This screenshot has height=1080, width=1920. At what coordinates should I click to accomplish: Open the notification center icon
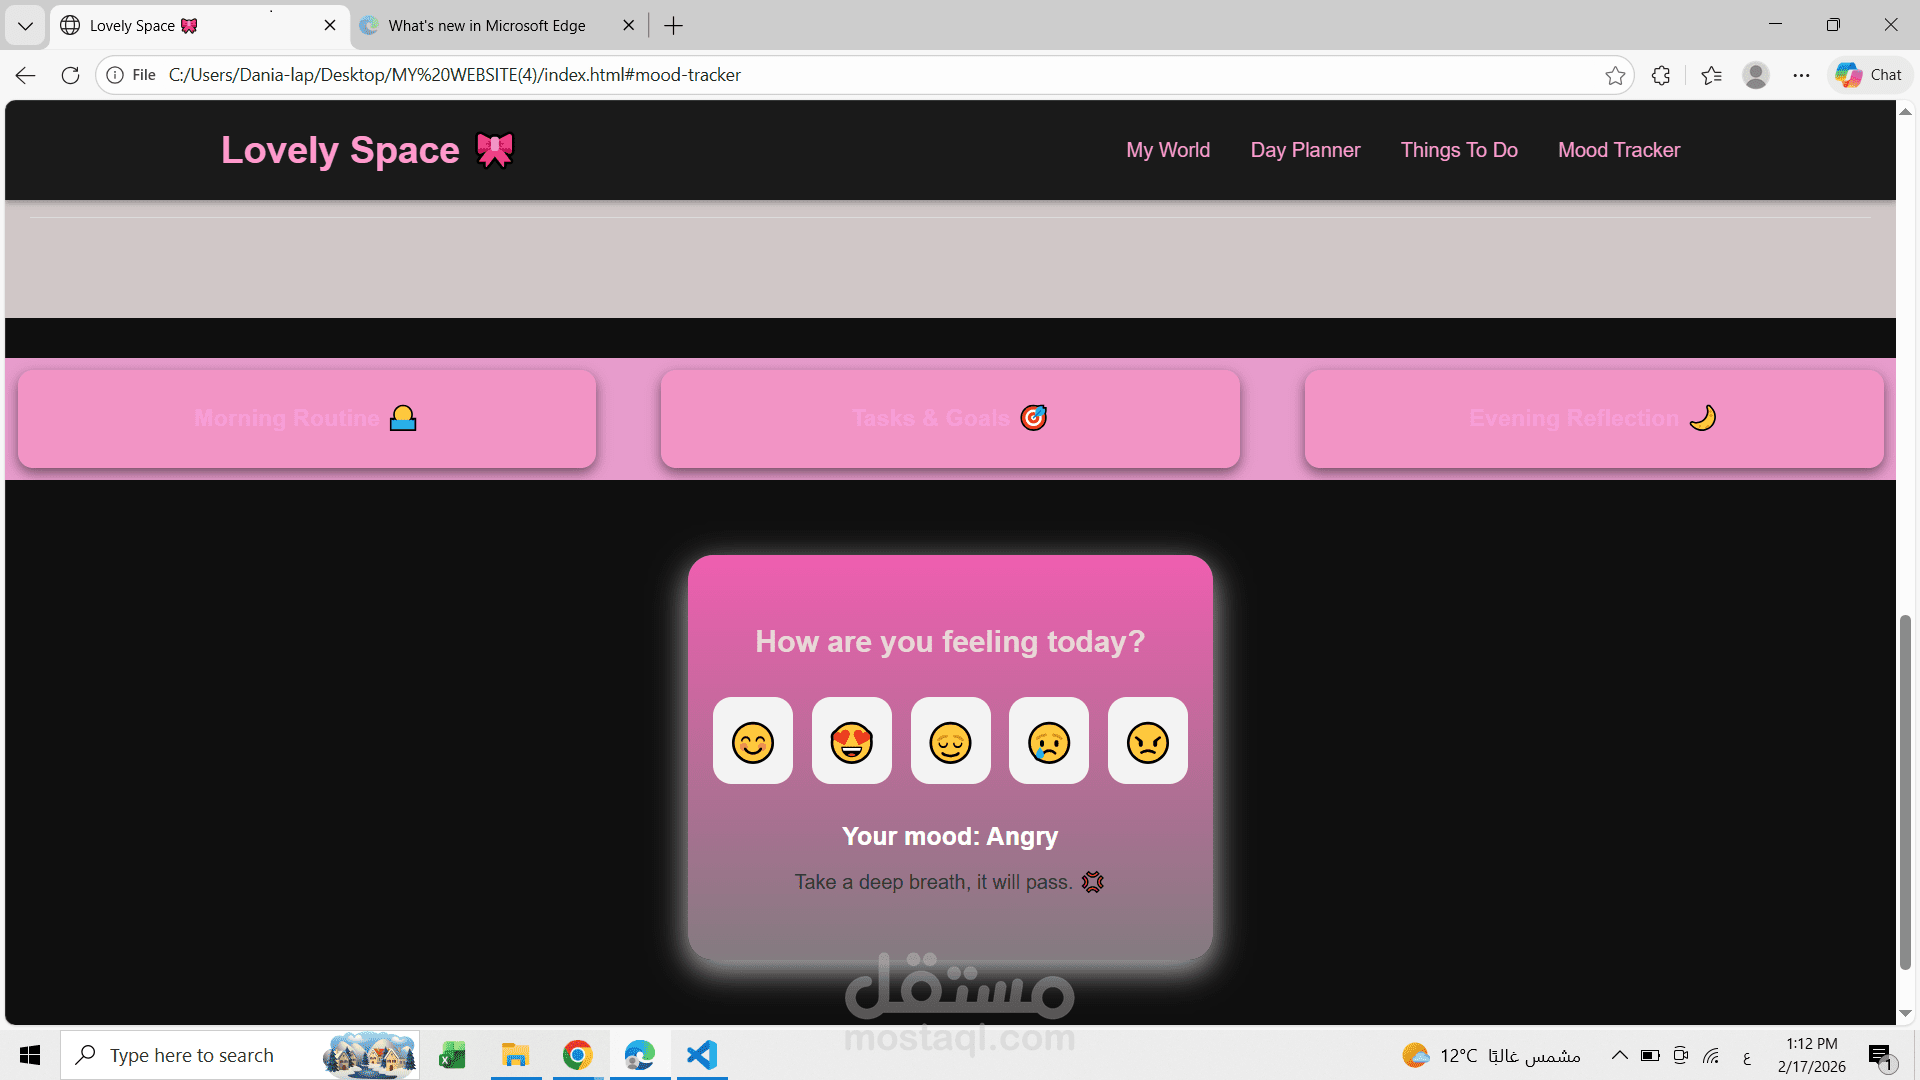click(1881, 1055)
